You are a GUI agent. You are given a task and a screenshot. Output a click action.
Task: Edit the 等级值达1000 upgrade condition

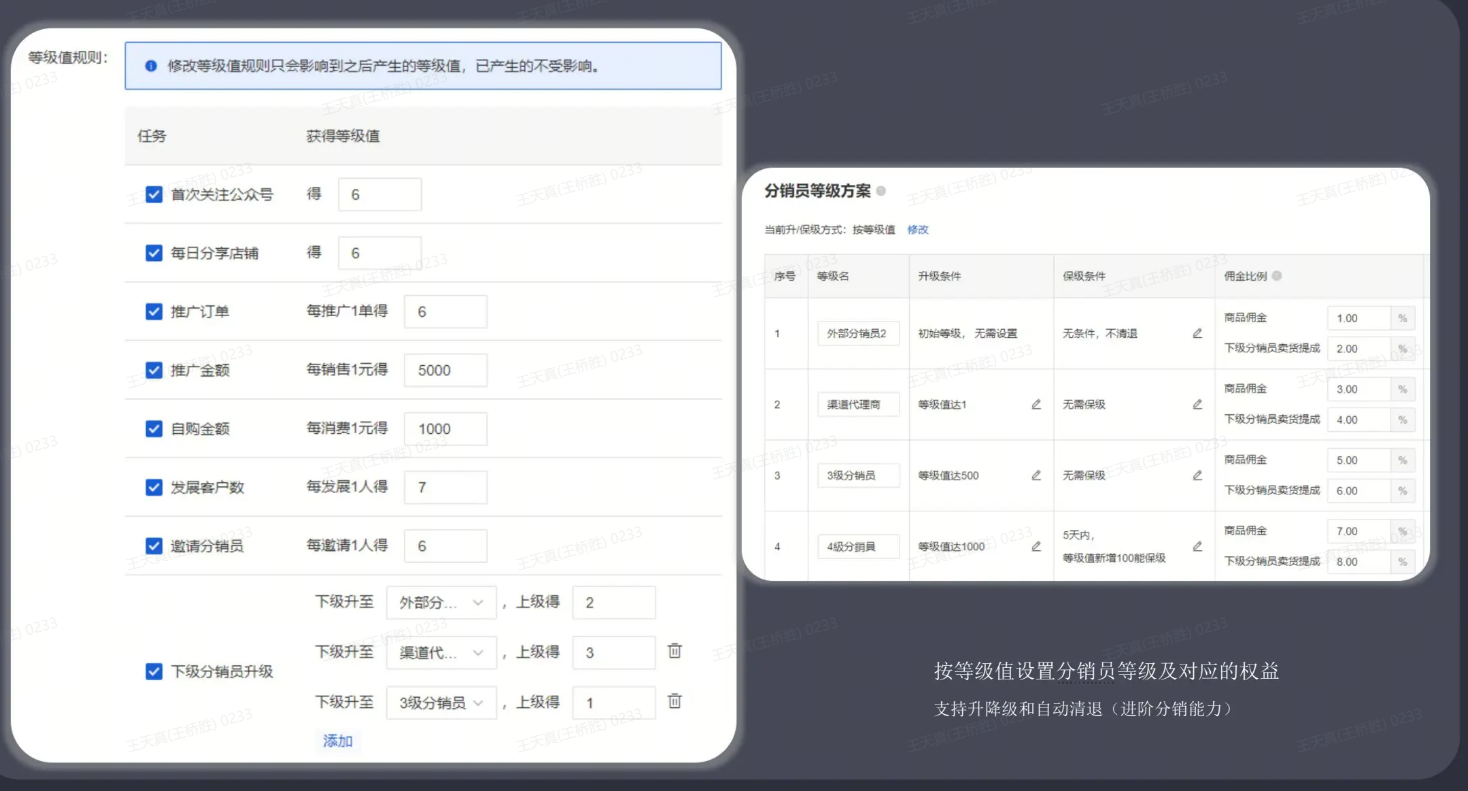click(x=1036, y=546)
